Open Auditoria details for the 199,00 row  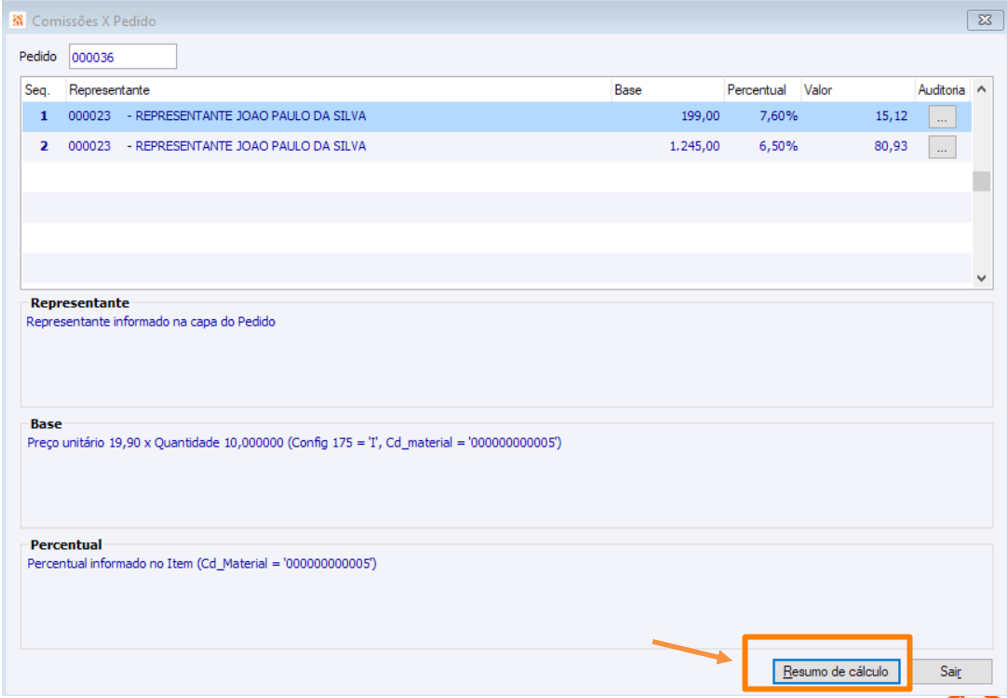(942, 117)
